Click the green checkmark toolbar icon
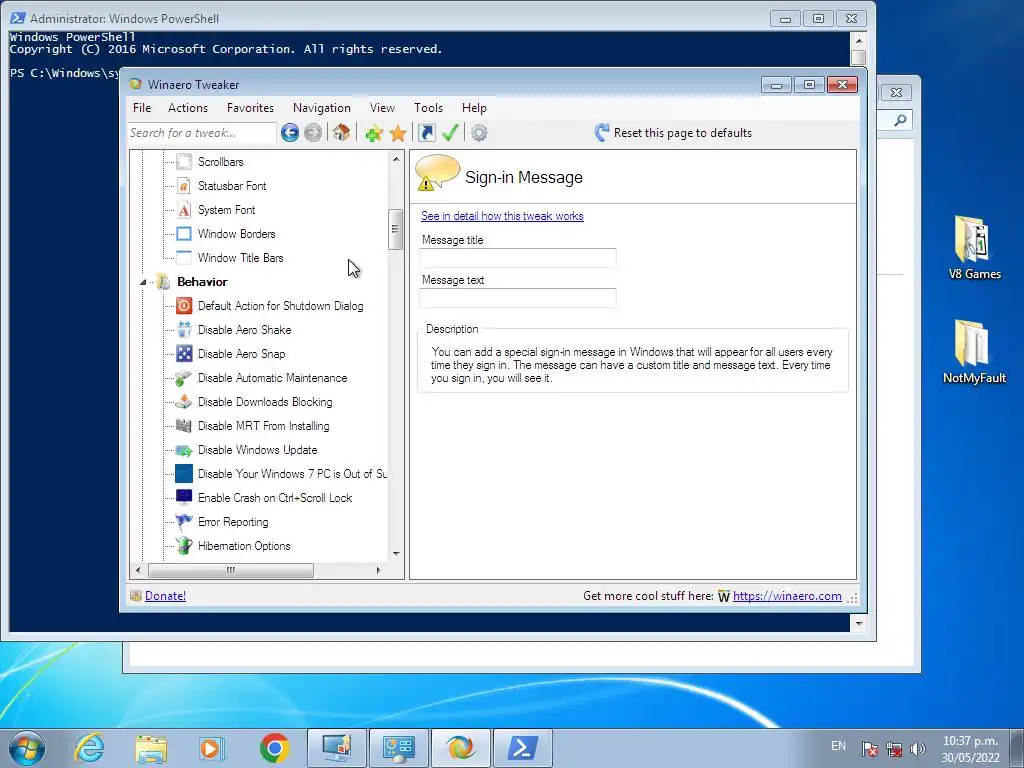Screen dimensions: 1024x768 point(450,133)
